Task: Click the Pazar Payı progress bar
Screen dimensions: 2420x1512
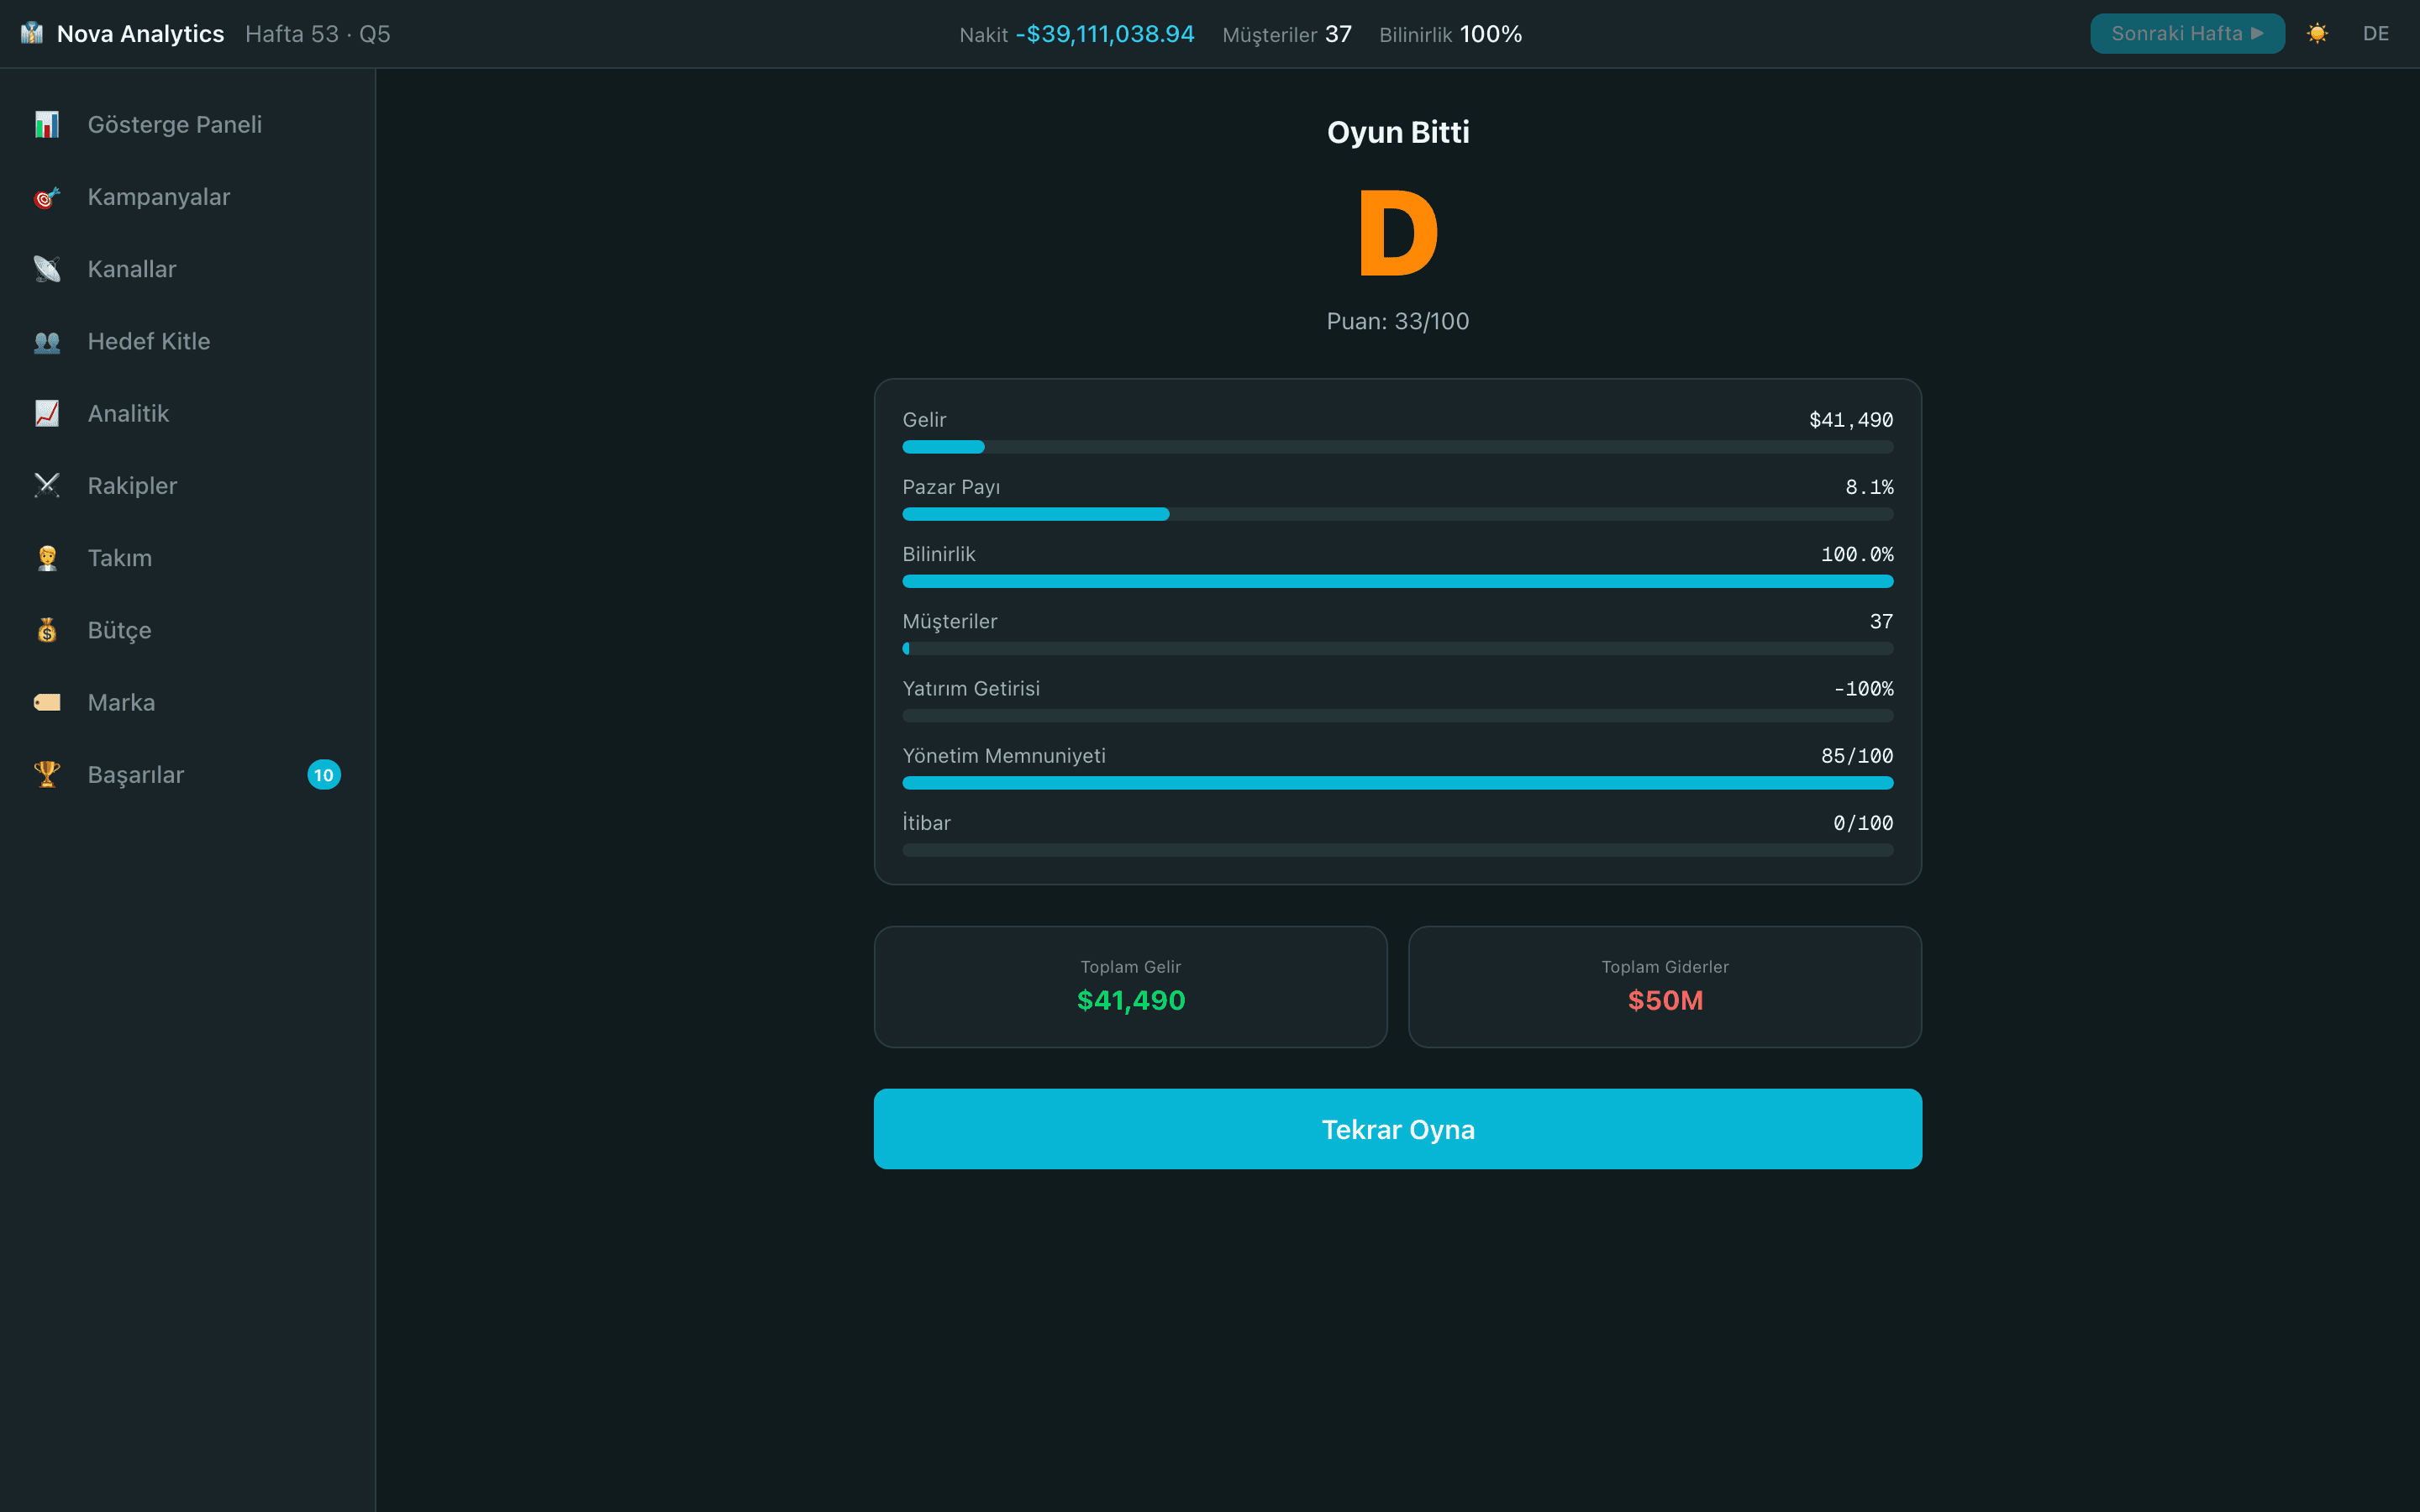Action: (1397, 514)
